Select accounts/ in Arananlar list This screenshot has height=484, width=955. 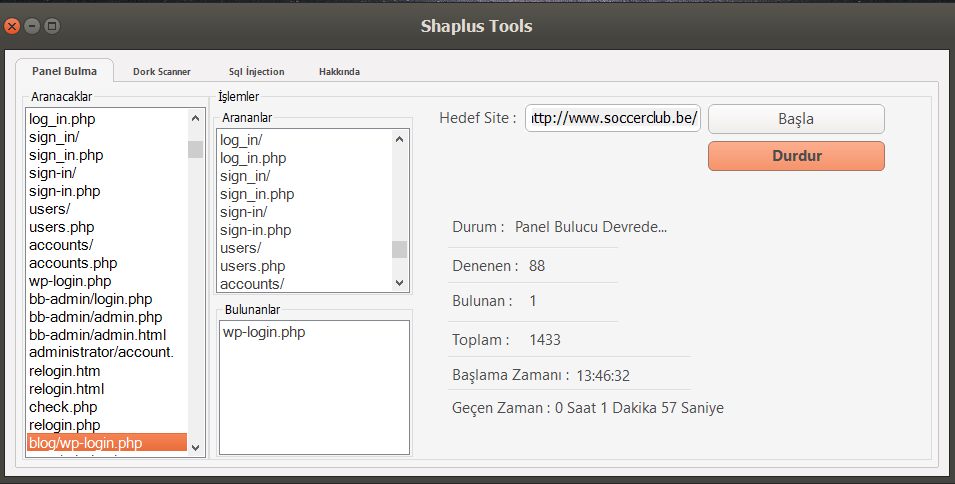[x=305, y=284]
